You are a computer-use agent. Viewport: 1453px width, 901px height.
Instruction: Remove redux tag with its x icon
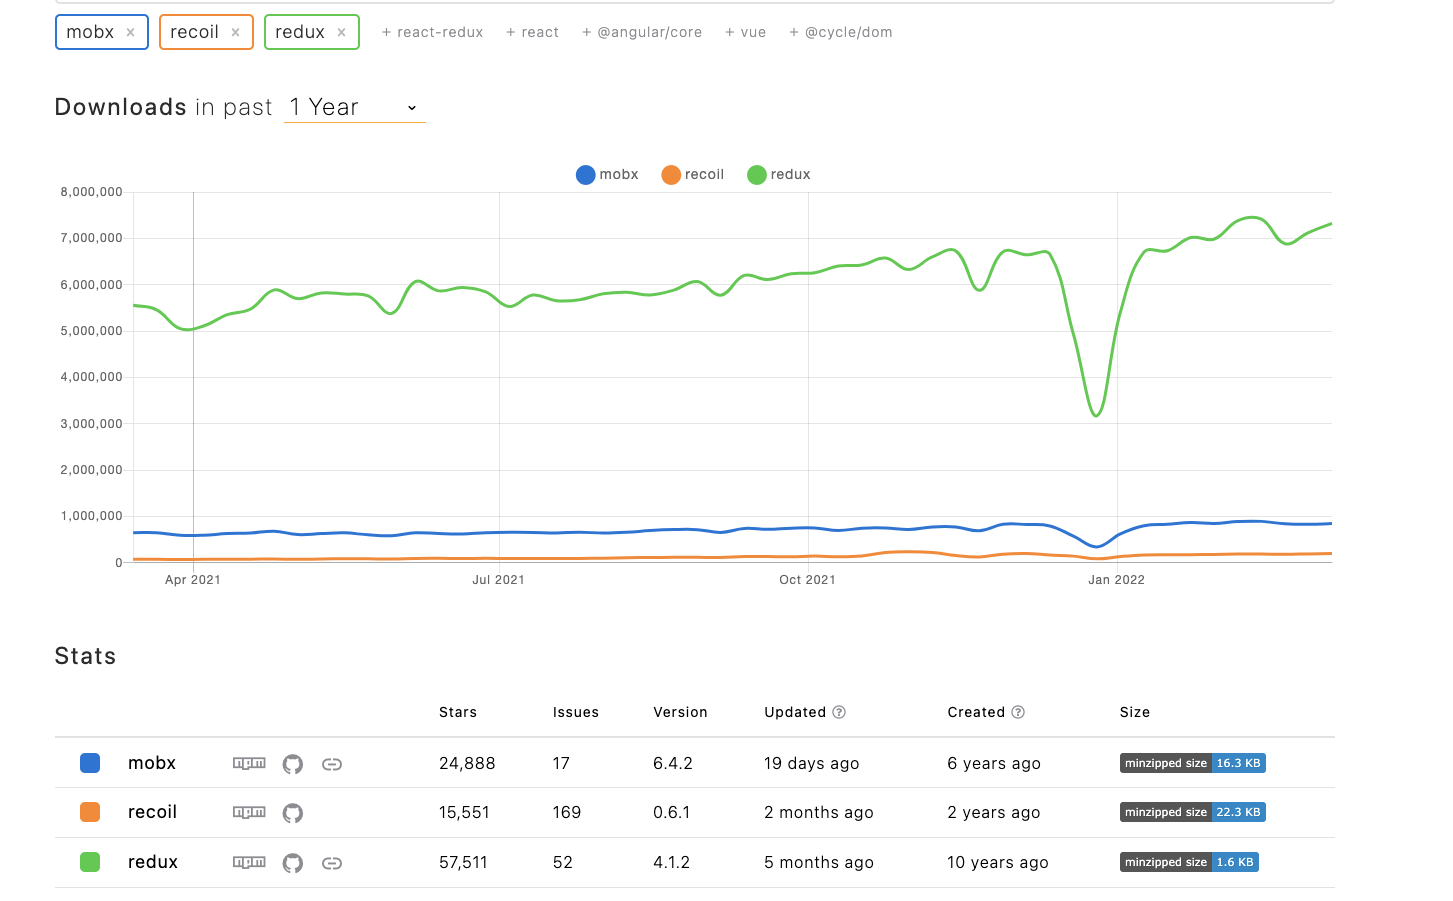[x=341, y=32]
